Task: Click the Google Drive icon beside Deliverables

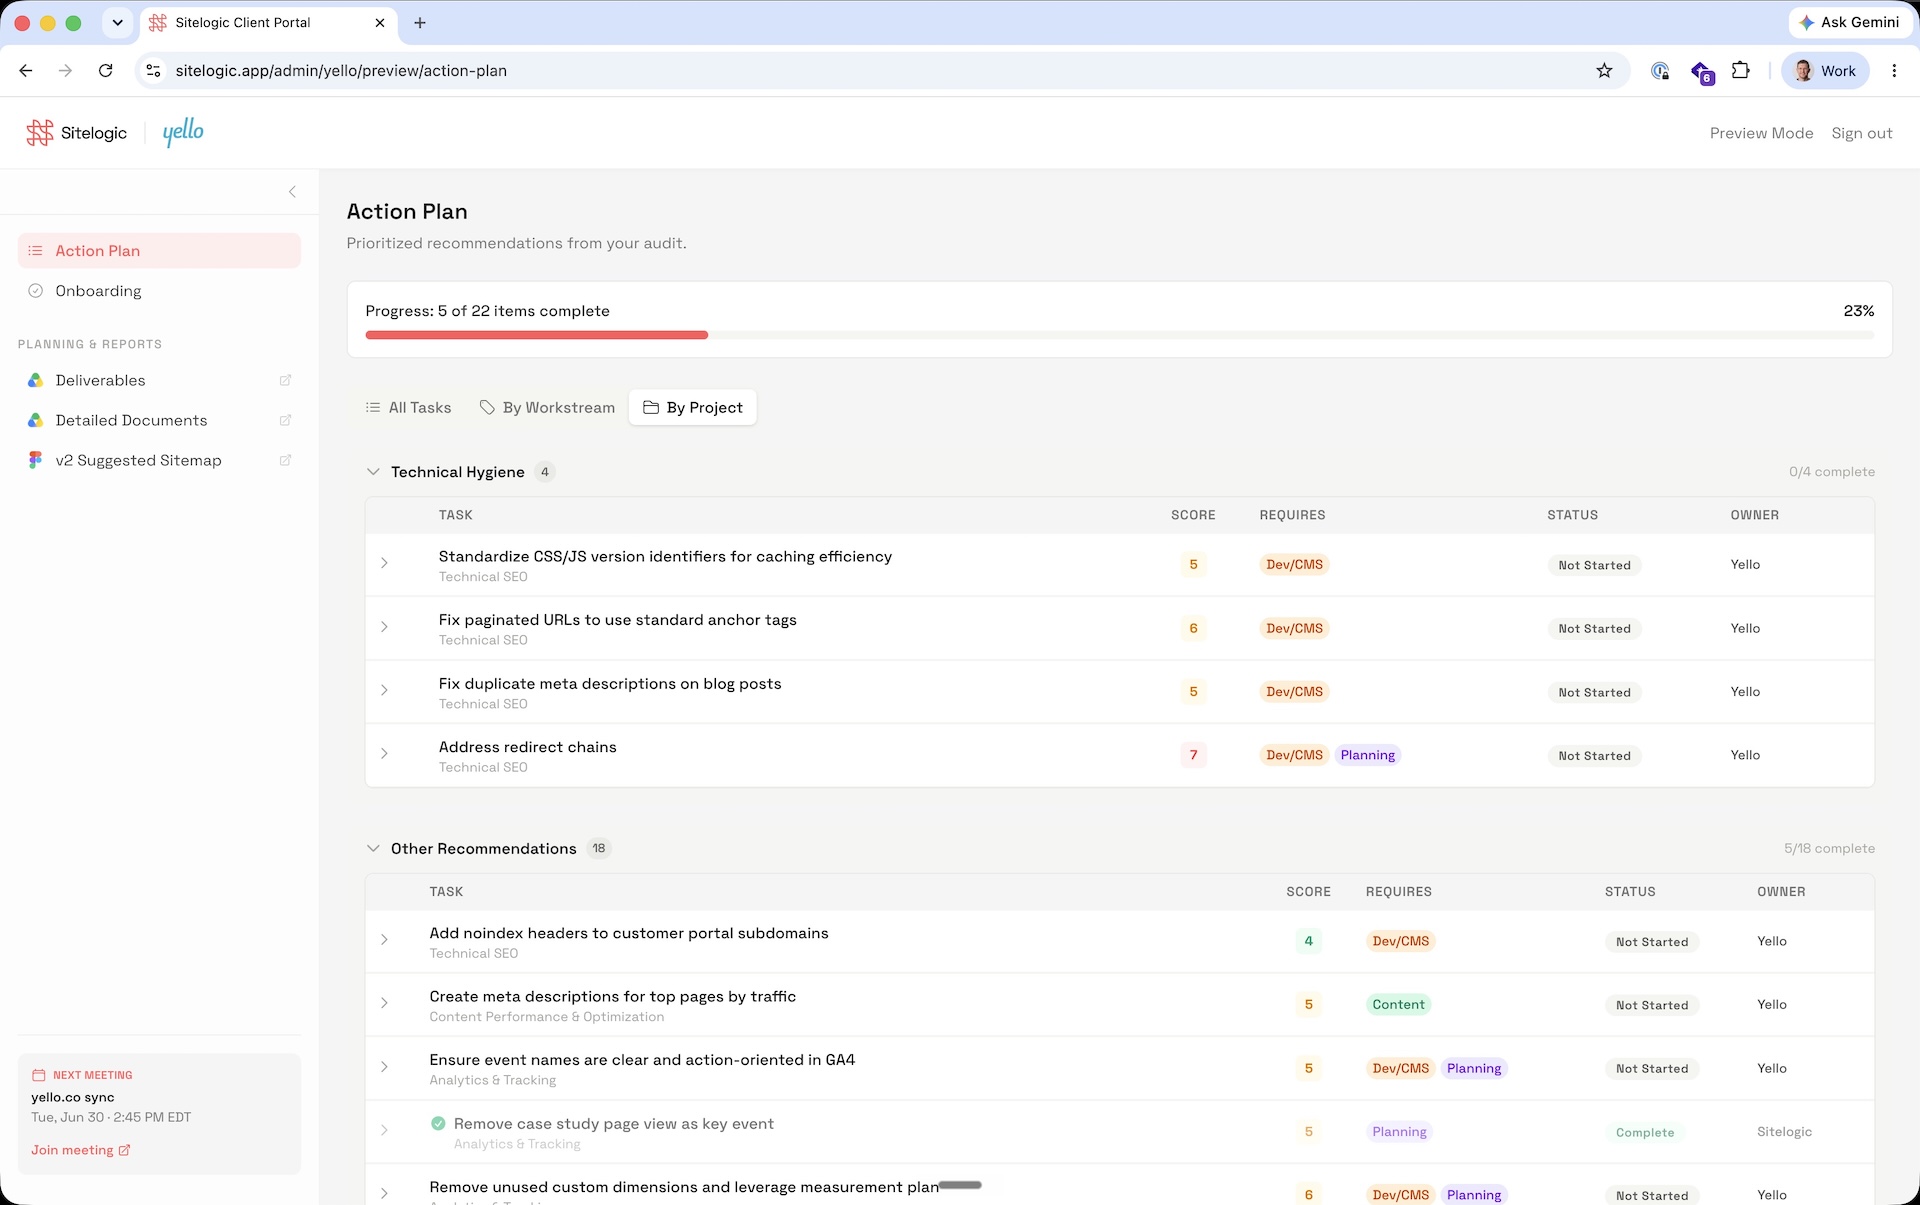Action: 35,380
